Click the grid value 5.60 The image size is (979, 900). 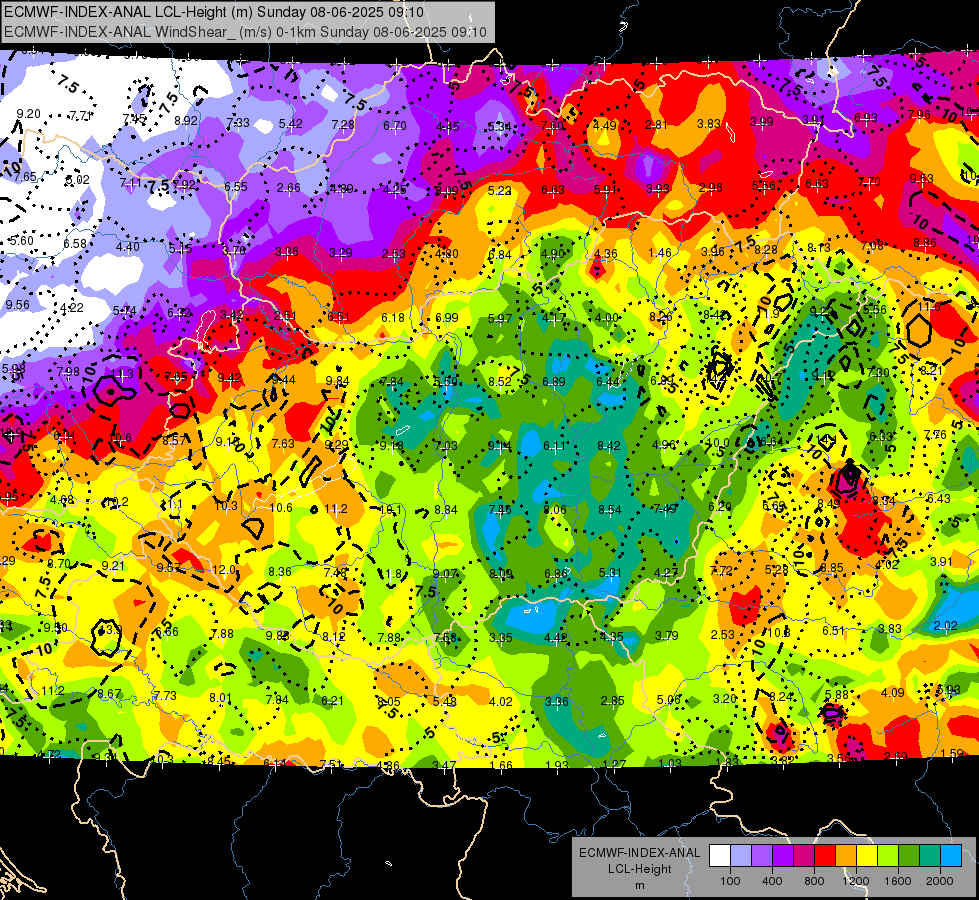(21, 240)
